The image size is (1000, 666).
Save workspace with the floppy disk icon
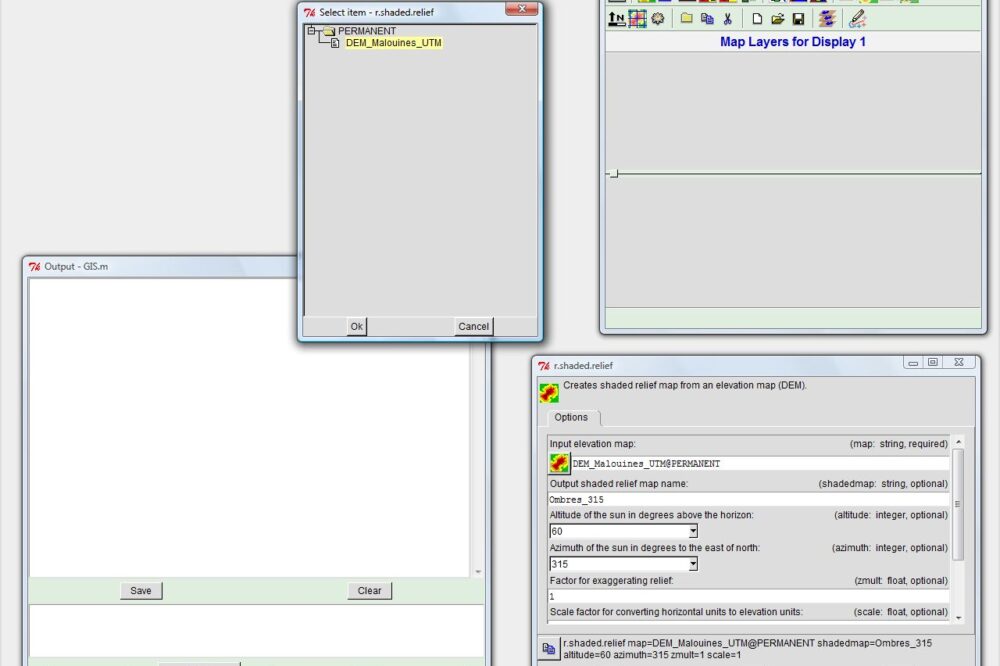[x=798, y=19]
